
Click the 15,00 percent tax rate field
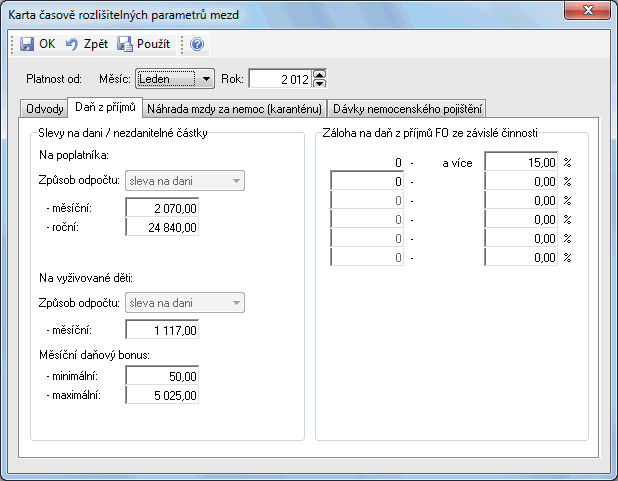click(x=520, y=162)
